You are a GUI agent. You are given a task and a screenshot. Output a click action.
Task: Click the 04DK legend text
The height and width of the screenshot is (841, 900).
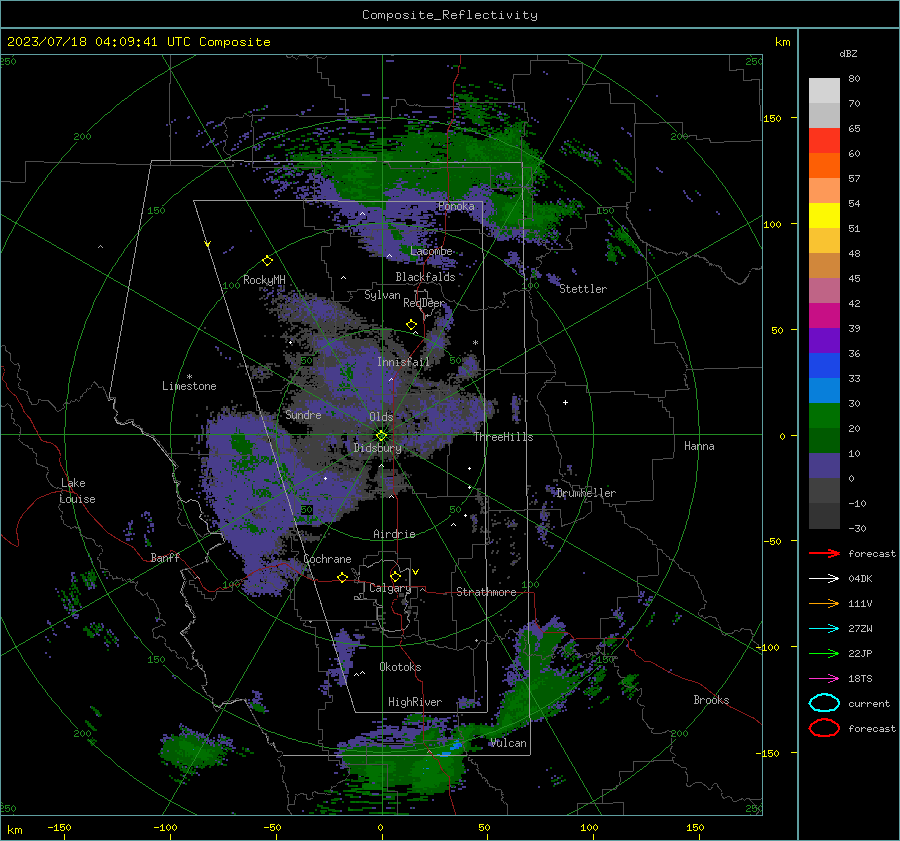860,579
